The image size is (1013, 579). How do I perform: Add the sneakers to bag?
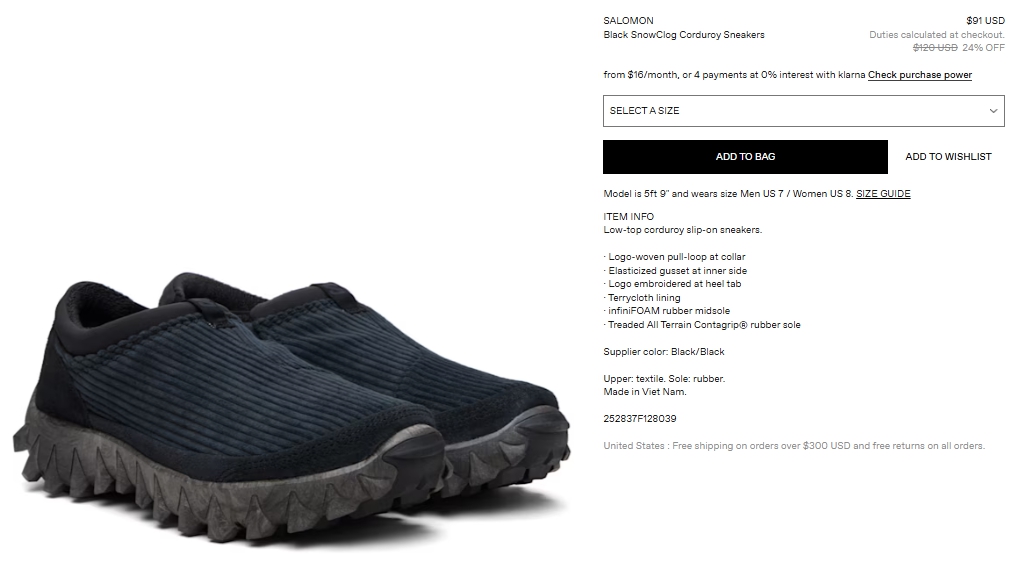tap(745, 157)
